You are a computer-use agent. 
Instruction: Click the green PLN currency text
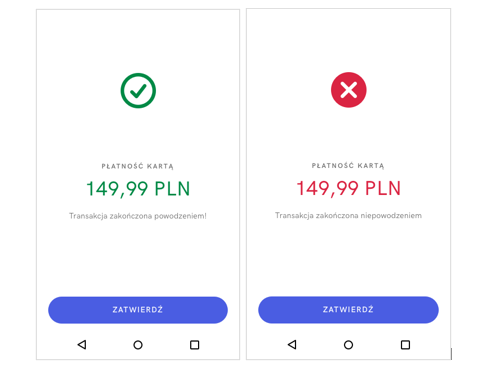[x=172, y=189]
